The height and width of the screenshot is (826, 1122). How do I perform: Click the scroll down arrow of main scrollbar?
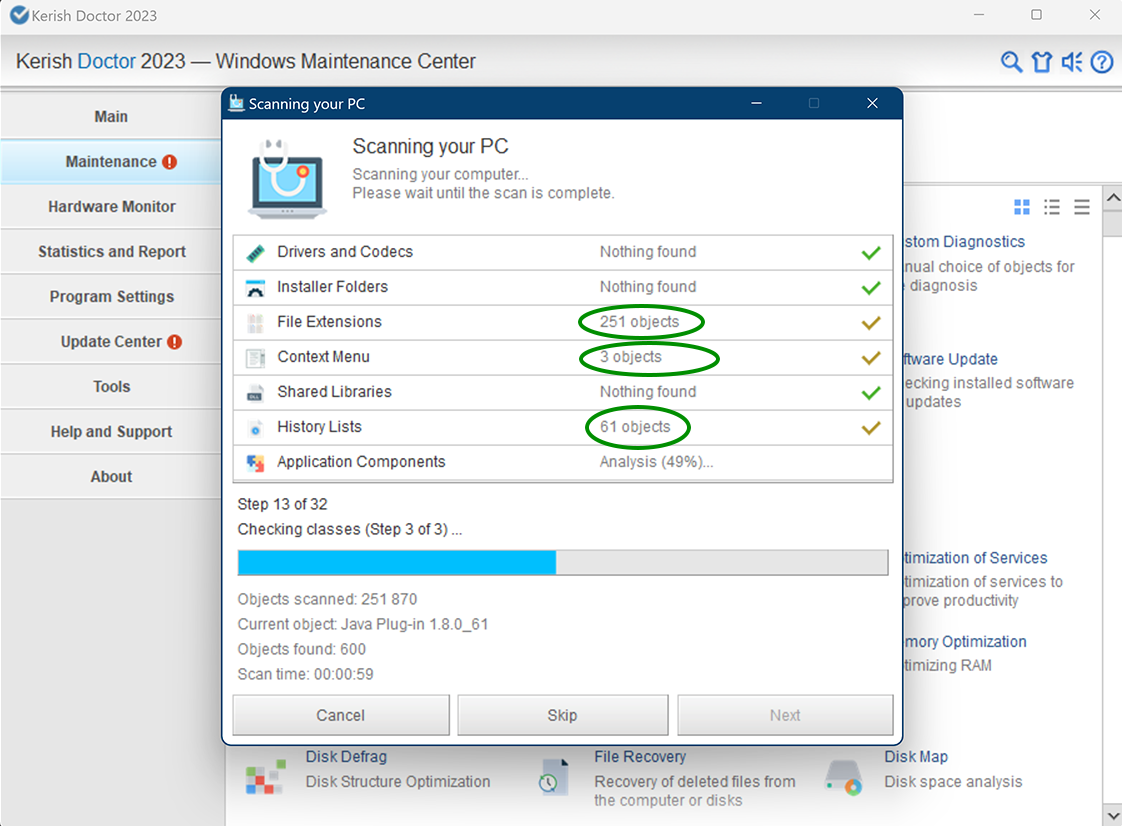point(1113,815)
